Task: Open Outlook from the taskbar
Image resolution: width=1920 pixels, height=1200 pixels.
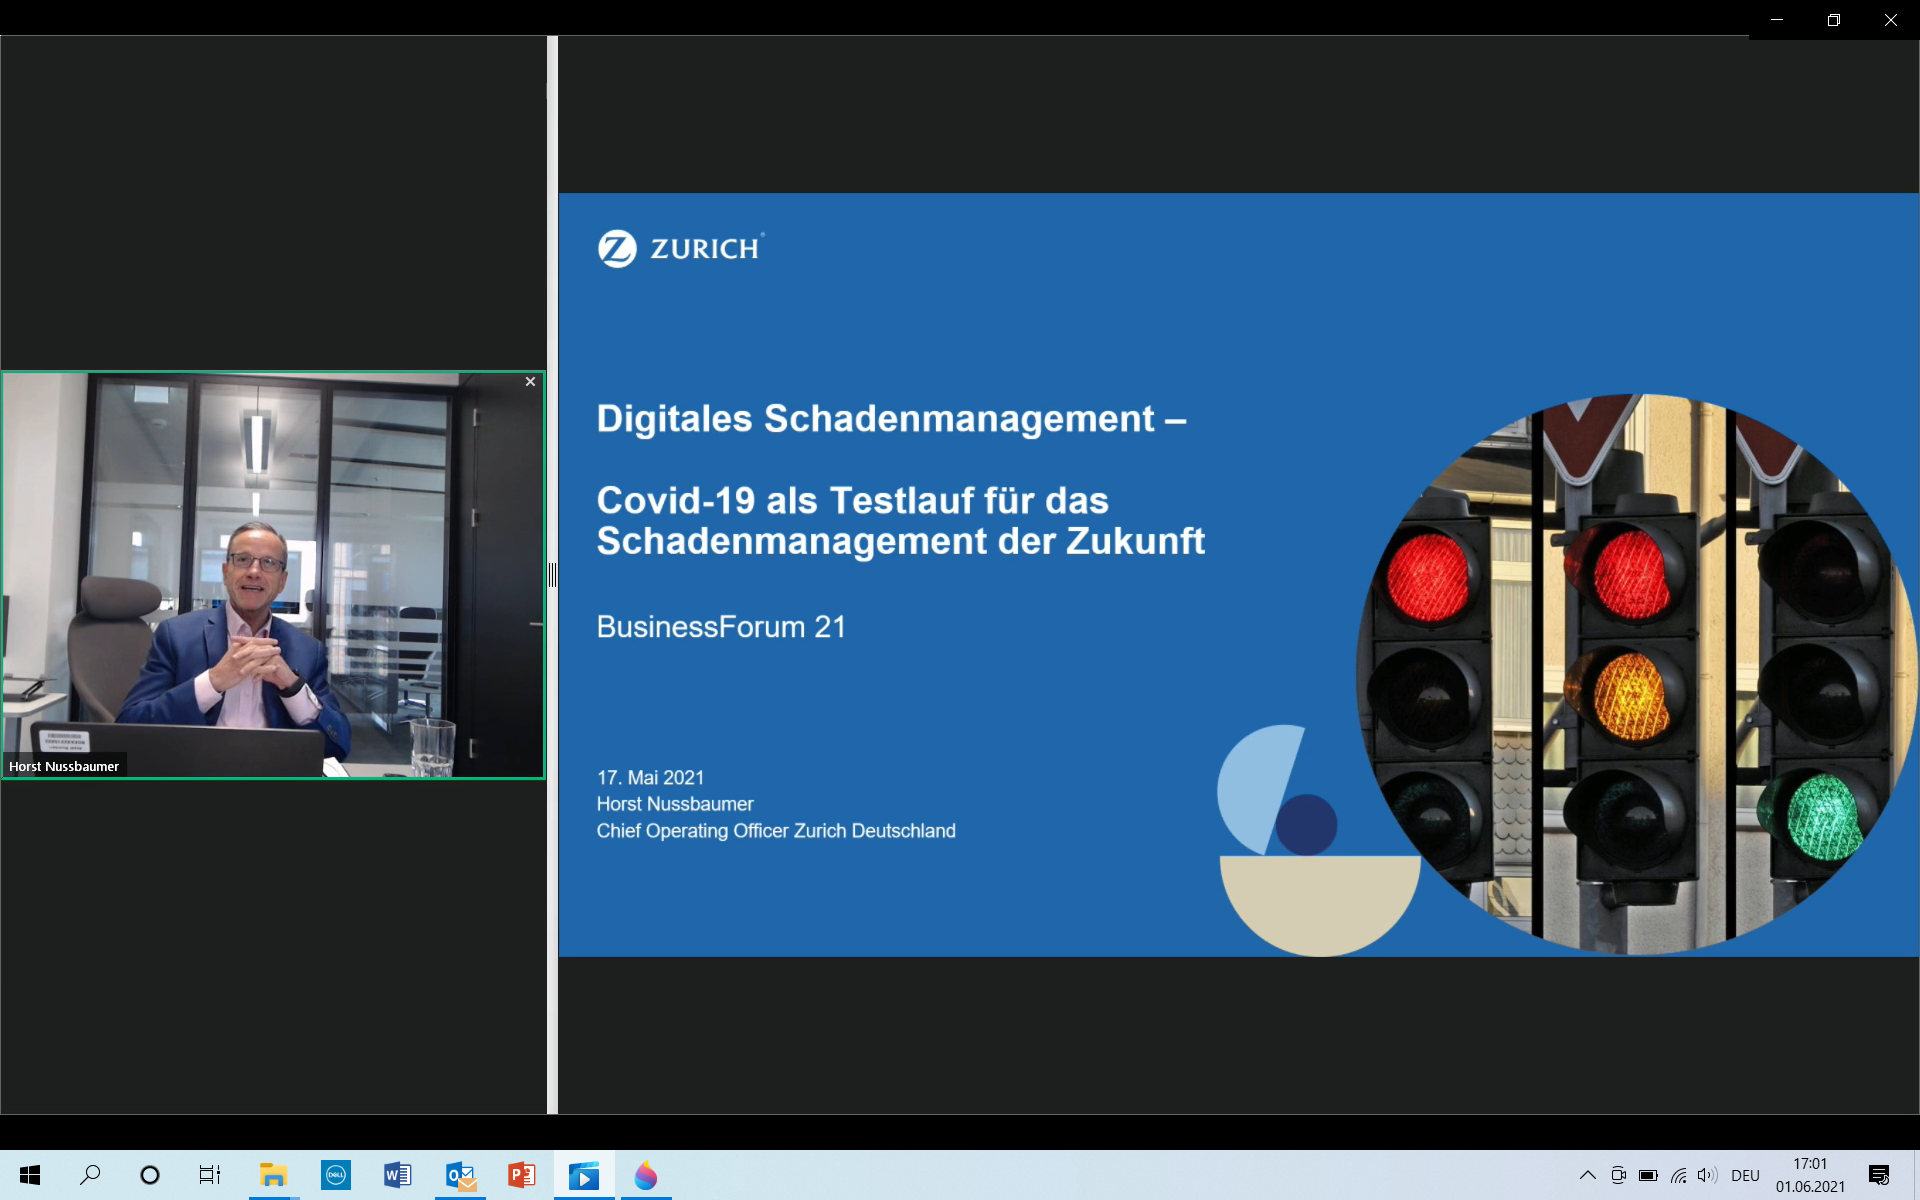Action: coord(460,1175)
